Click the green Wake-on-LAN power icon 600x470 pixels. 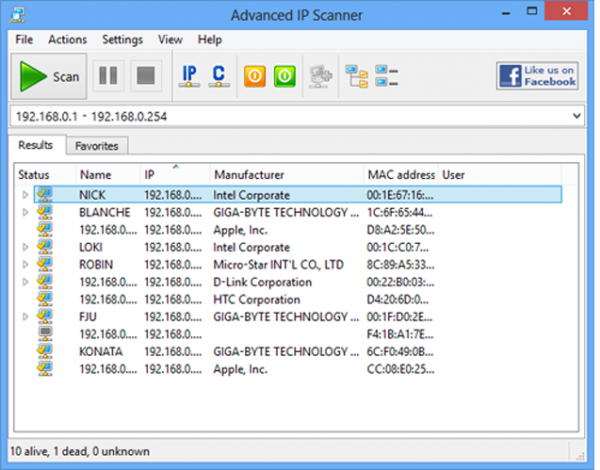(286, 77)
